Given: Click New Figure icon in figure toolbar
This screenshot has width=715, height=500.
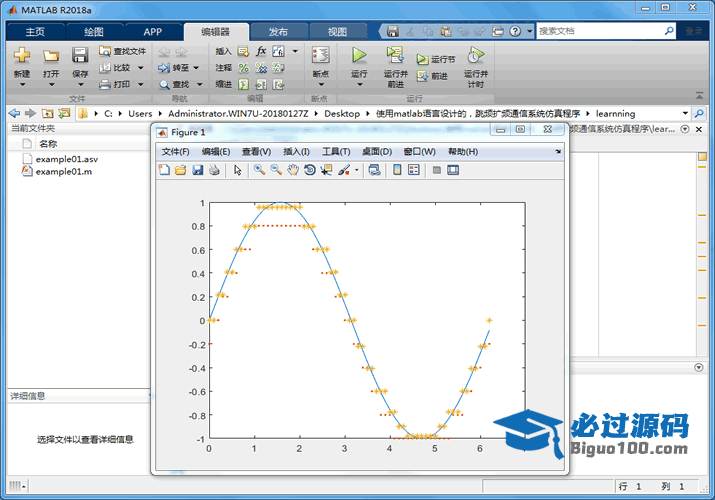Looking at the screenshot, I should pos(164,170).
